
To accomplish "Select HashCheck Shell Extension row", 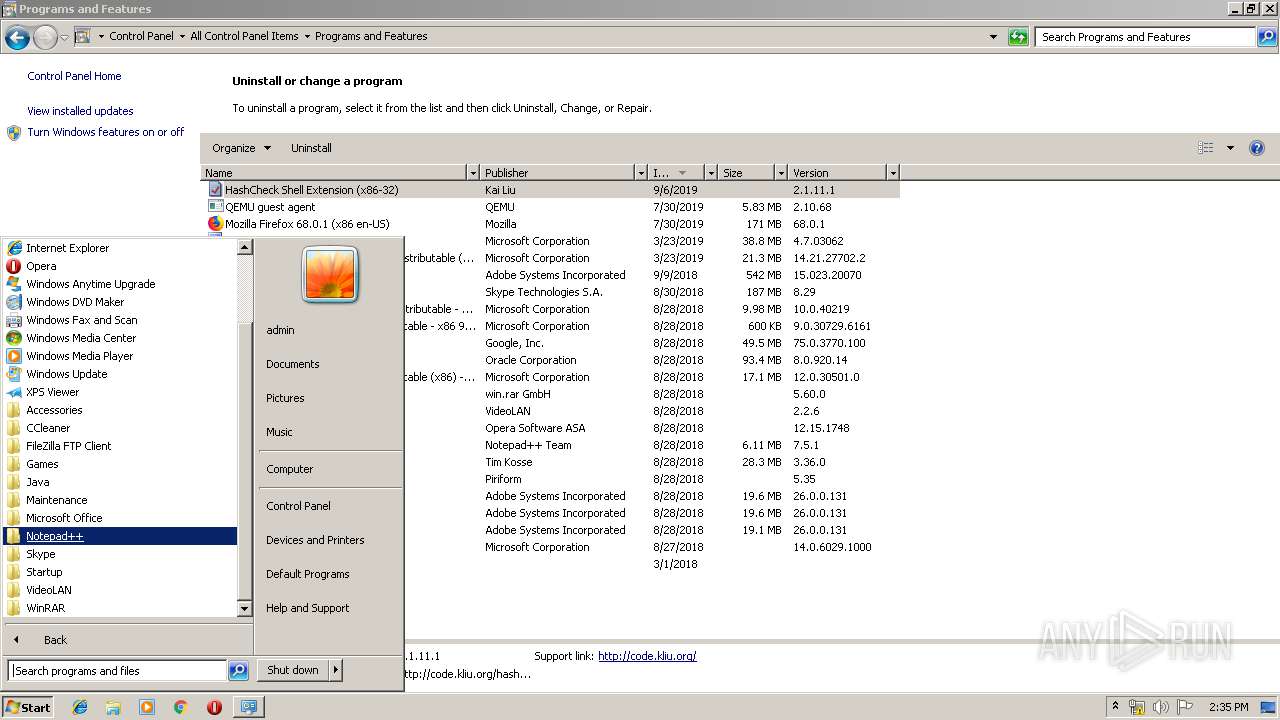I will point(550,190).
